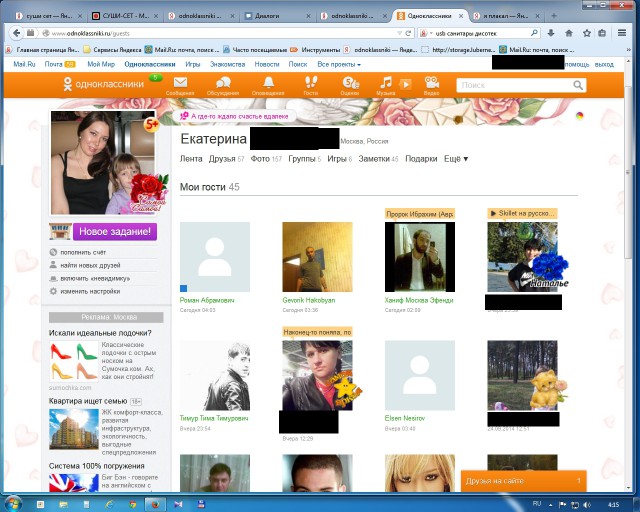Click the помощь link
Image resolution: width=640 pixels, height=512 pixels.
577,65
